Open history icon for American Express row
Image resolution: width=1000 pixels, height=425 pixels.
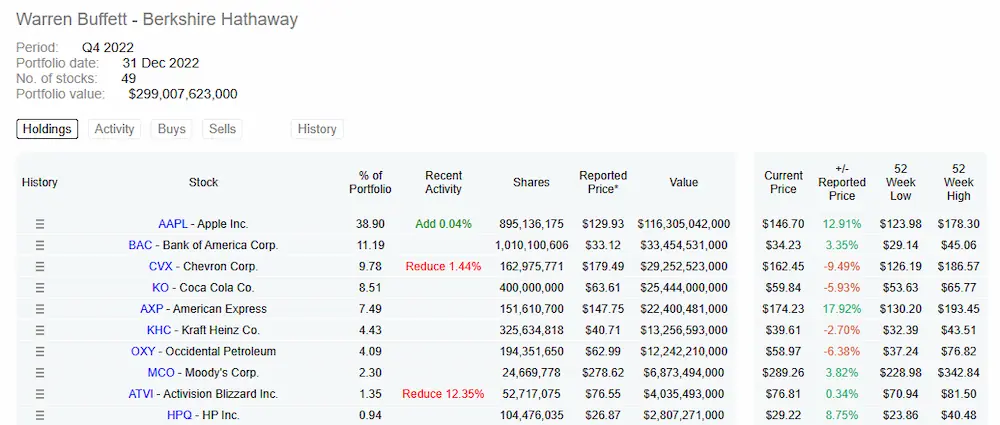pos(40,309)
